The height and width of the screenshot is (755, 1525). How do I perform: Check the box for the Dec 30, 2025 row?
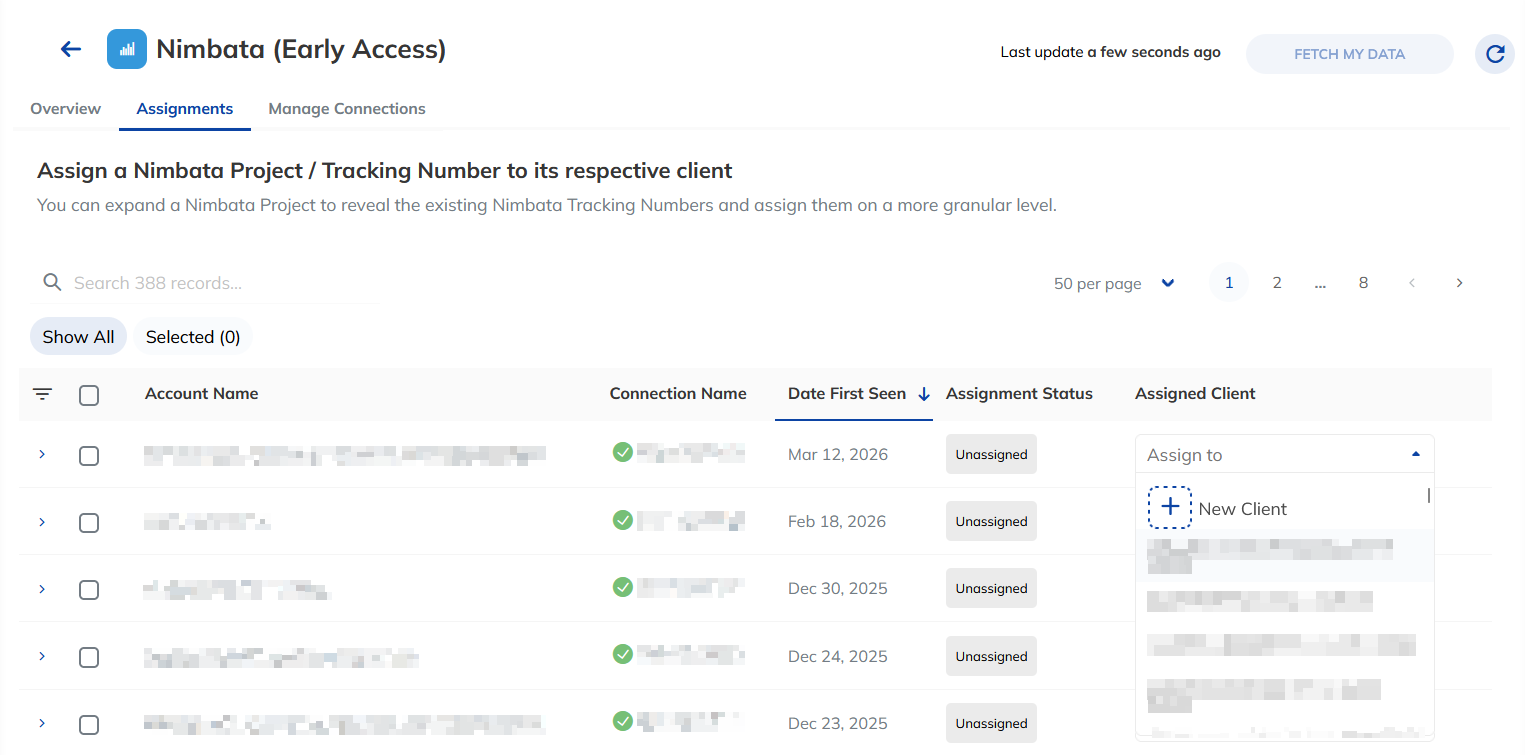click(89, 590)
